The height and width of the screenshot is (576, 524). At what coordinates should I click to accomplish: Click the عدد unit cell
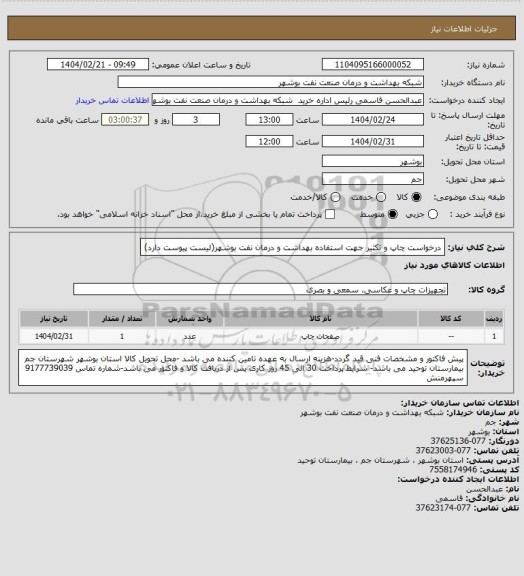[x=190, y=336]
